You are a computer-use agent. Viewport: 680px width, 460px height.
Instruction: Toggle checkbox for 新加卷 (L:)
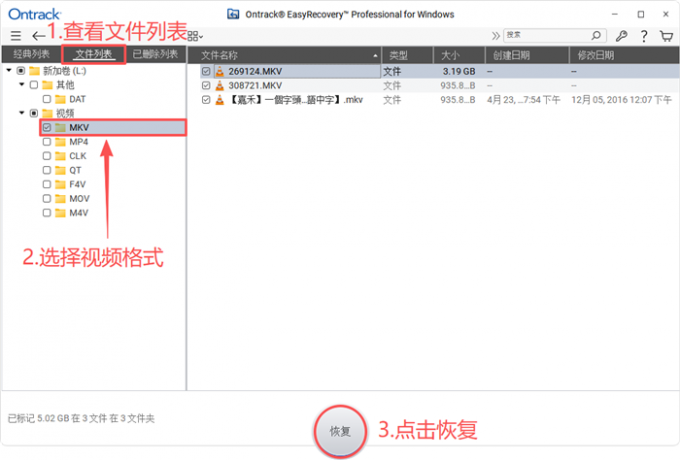[x=21, y=71]
